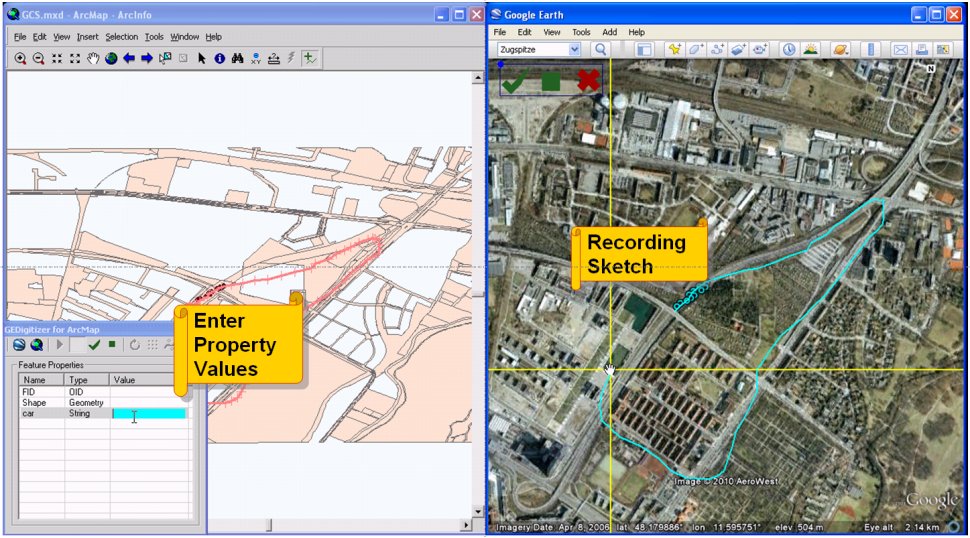This screenshot has height=538, width=970.
Task: Show the ruler in Google Earth
Action: pos(870,49)
